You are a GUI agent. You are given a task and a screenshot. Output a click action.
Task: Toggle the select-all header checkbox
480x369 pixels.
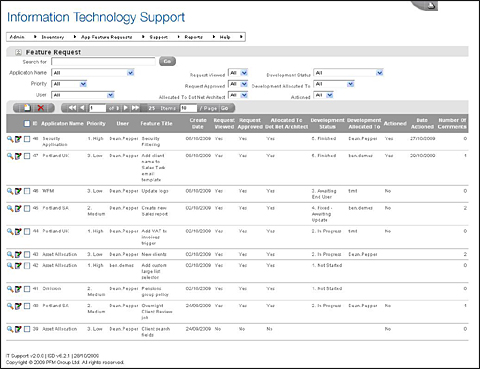pos(27,123)
